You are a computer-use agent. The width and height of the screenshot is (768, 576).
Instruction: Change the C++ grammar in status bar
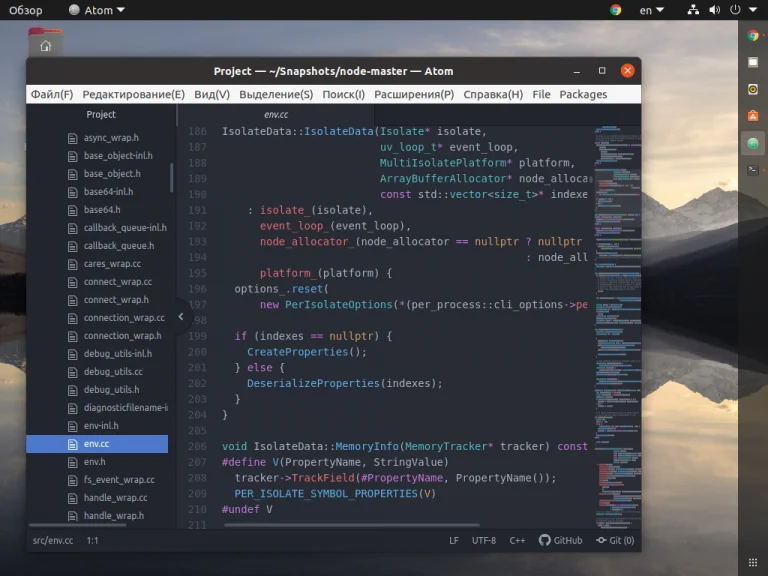tap(517, 540)
